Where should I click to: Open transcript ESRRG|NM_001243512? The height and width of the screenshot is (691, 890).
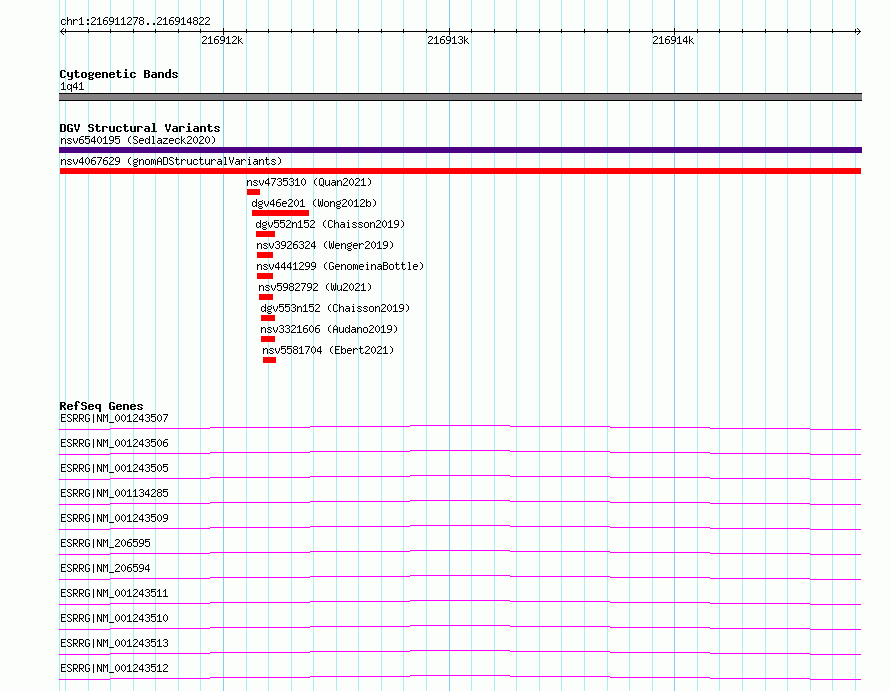click(x=114, y=668)
